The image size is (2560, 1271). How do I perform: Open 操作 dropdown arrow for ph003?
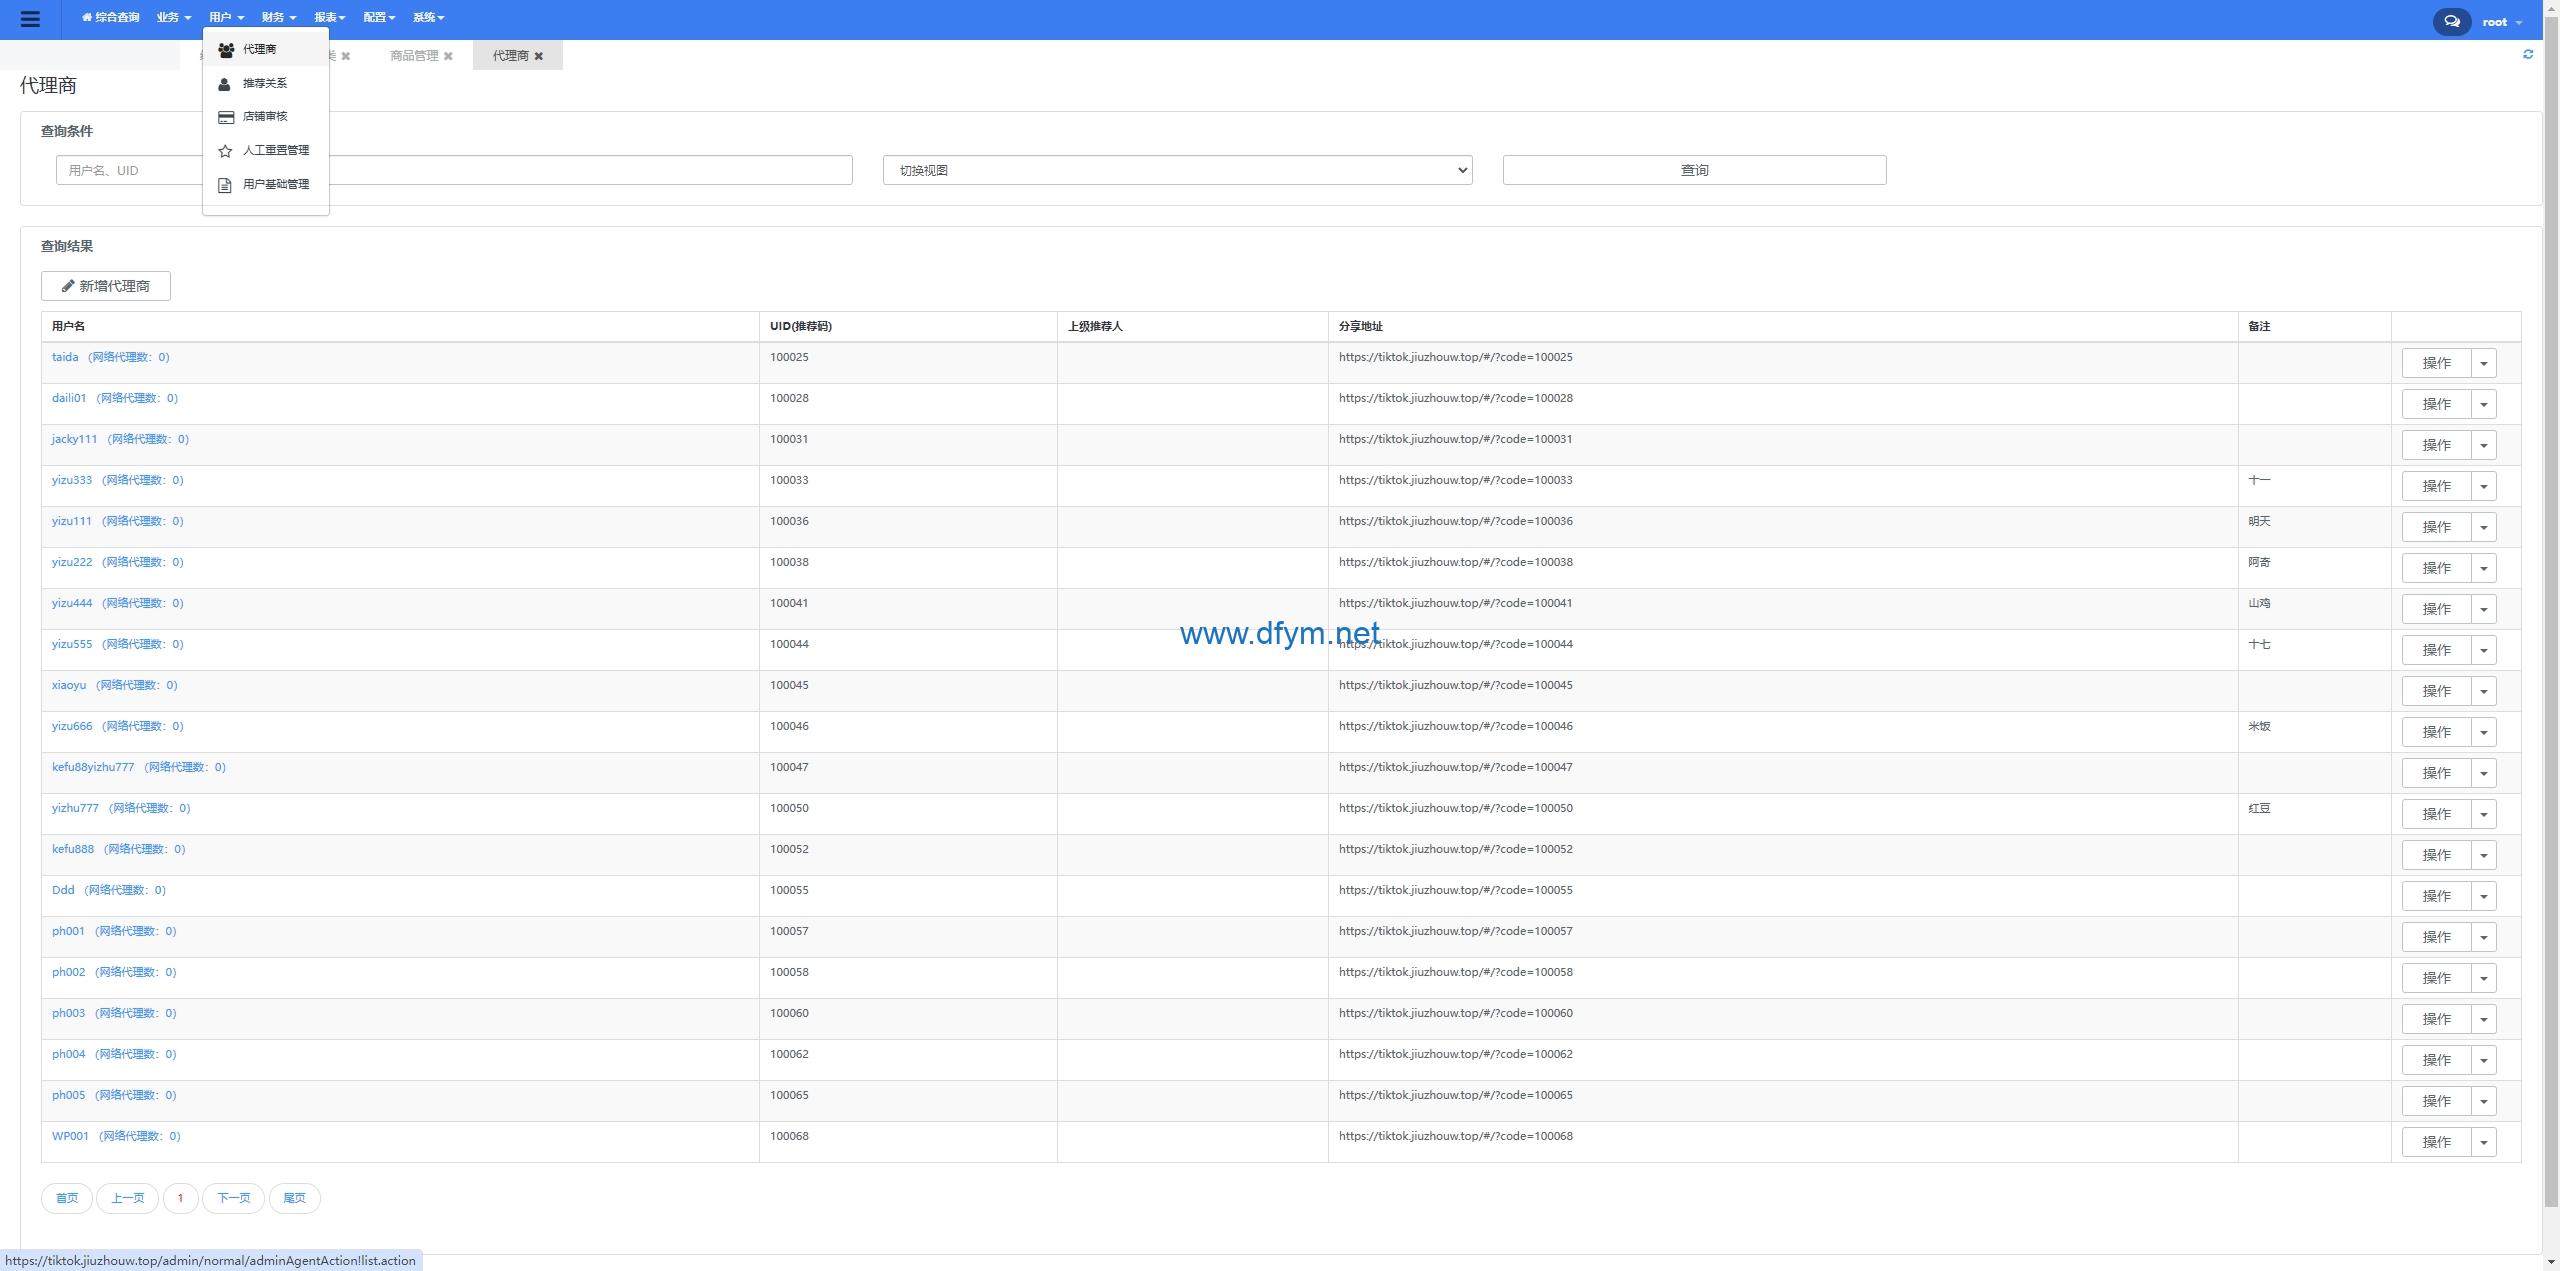click(2483, 1019)
